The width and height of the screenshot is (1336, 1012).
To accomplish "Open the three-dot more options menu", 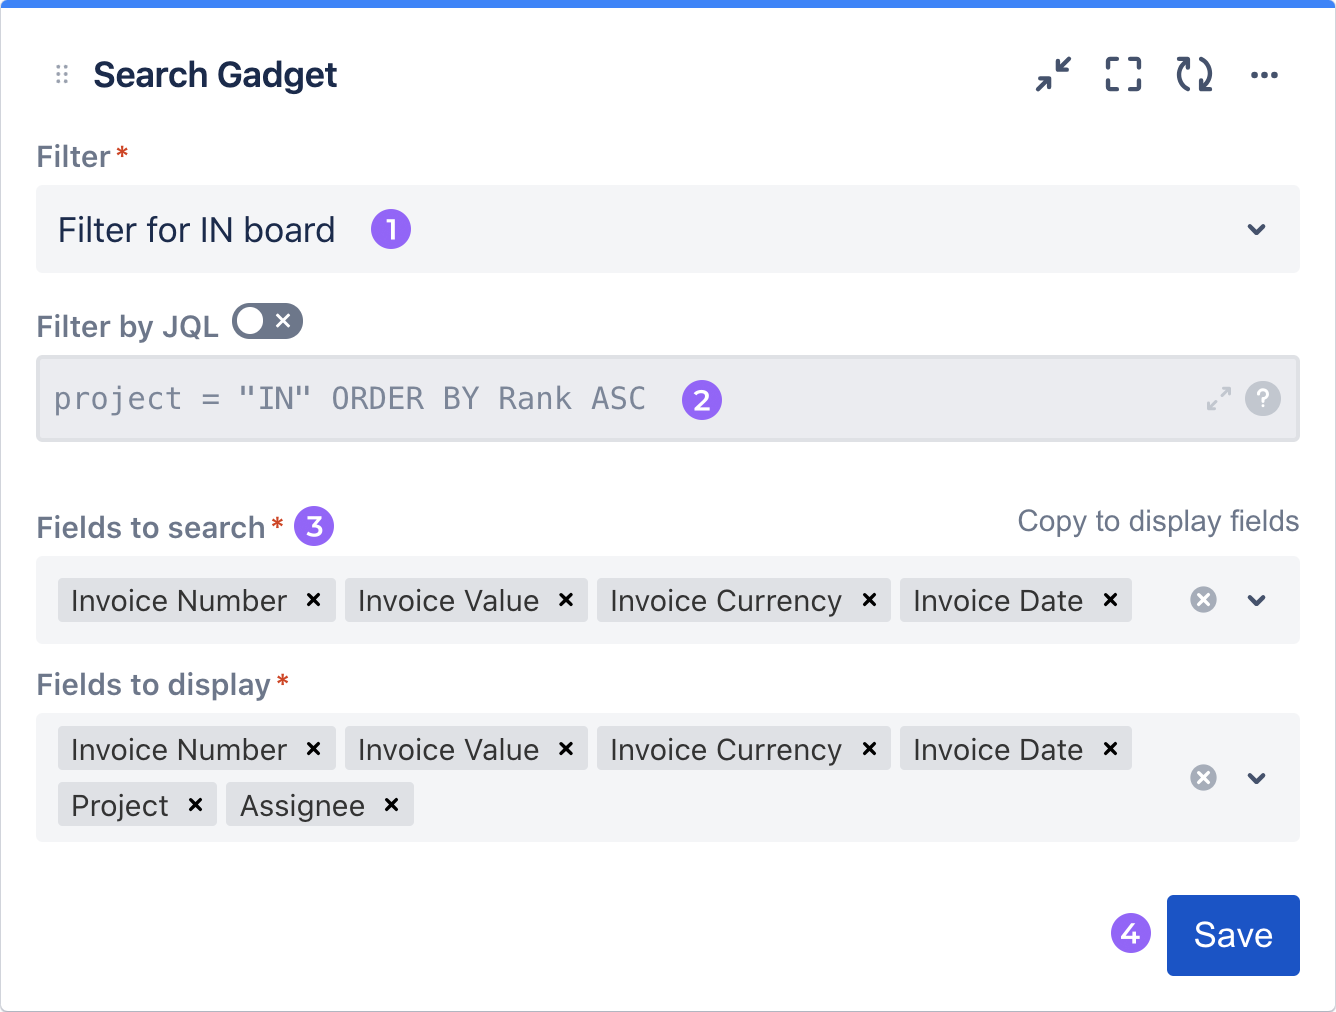I will click(1264, 75).
